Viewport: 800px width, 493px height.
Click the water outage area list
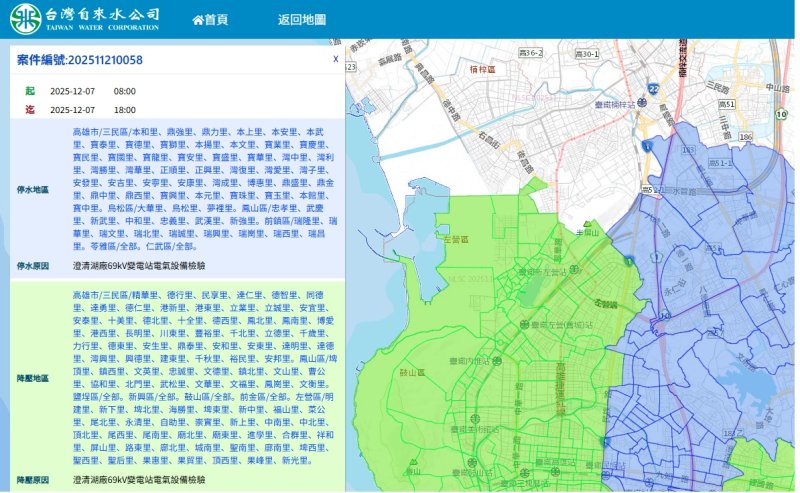coord(205,189)
